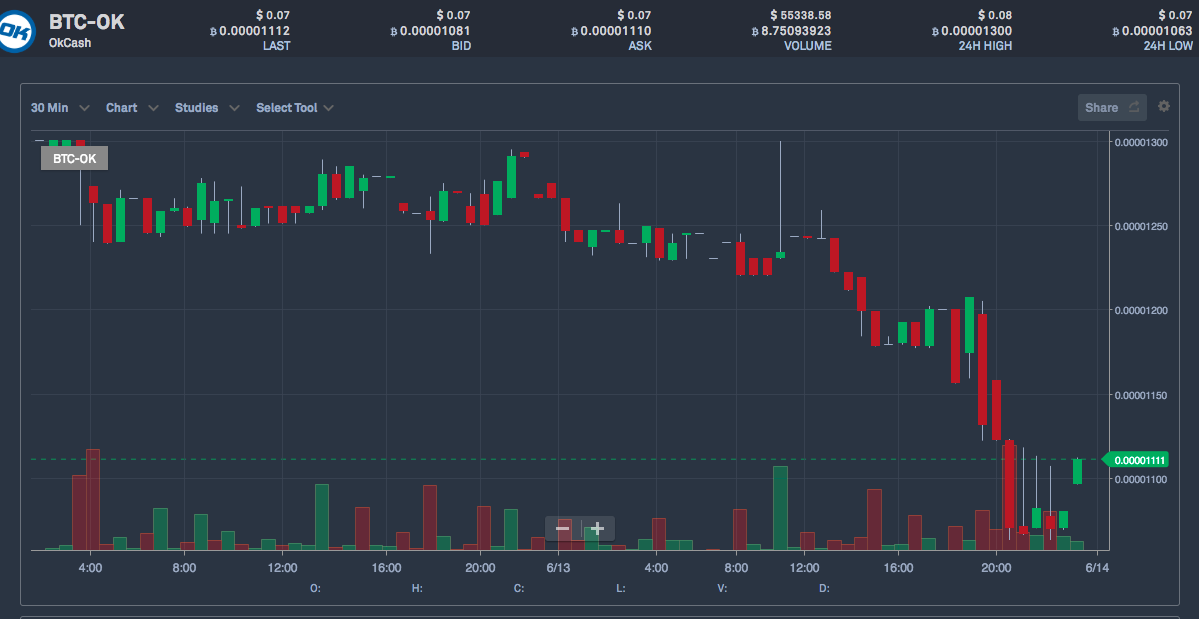This screenshot has width=1199, height=619.
Task: Click the 0.00001100 price axis label
Action: (1141, 478)
